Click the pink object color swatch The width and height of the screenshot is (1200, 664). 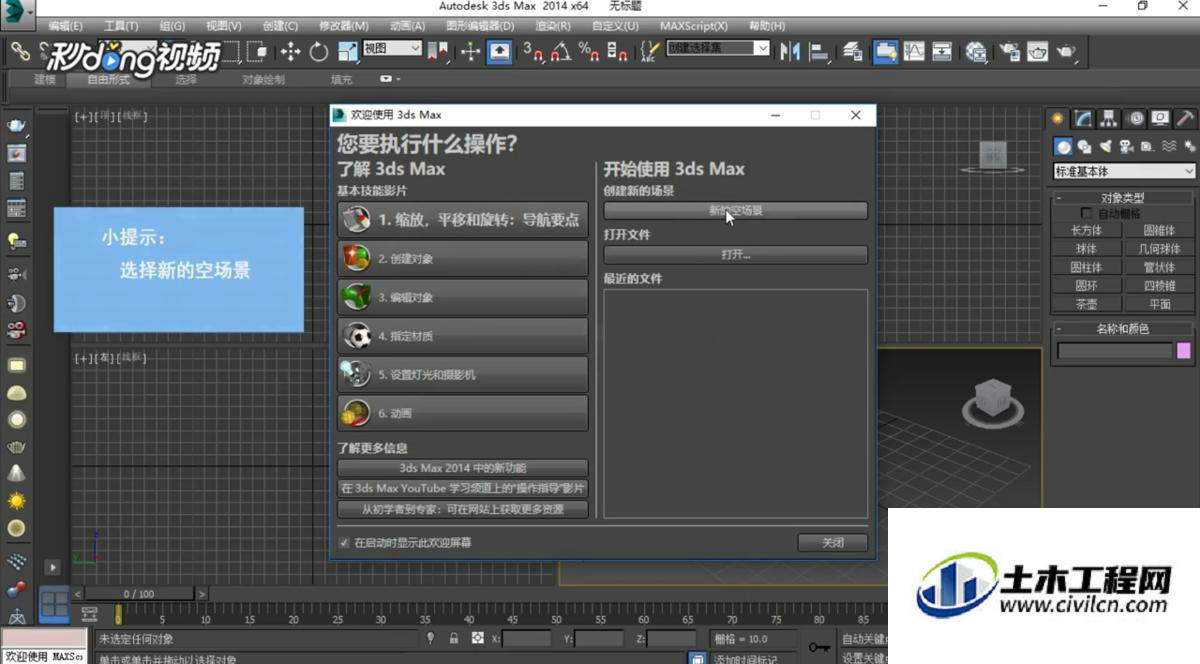coord(1184,351)
